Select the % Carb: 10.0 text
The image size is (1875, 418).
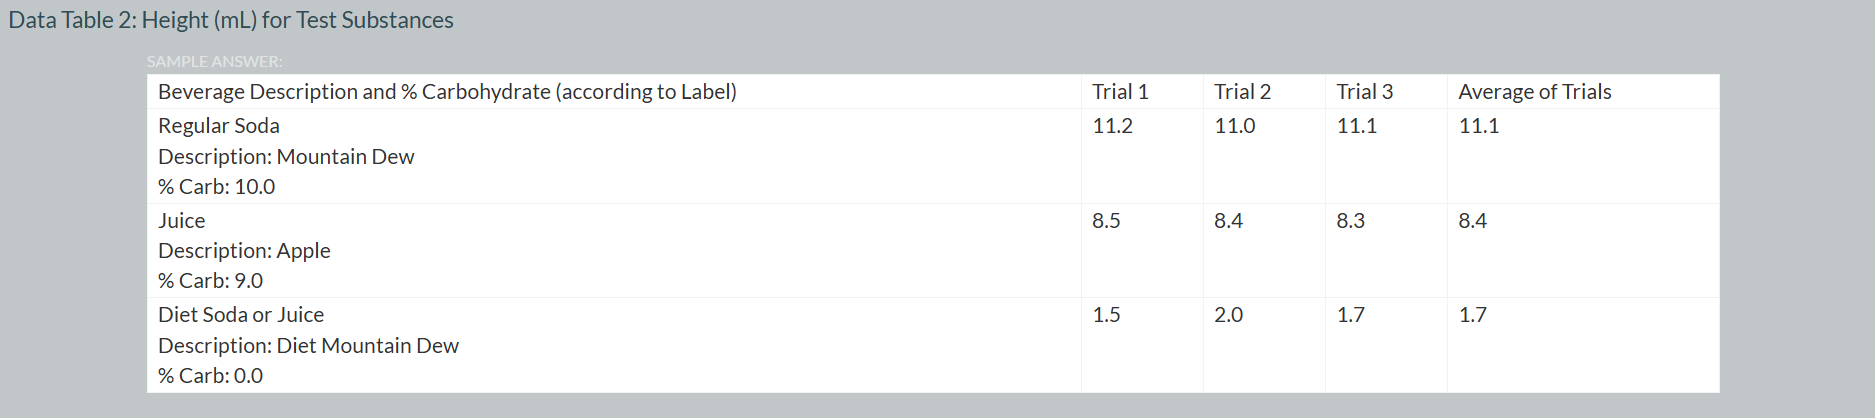click(216, 187)
